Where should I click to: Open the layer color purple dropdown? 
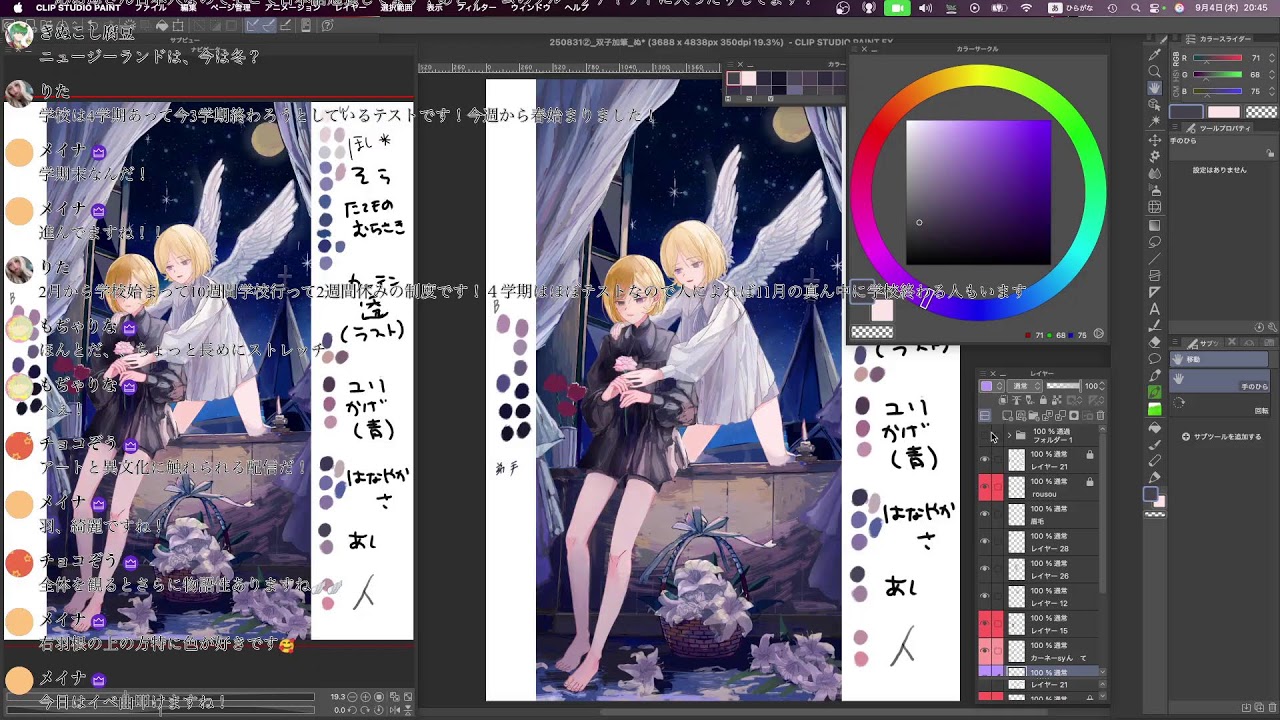click(992, 386)
